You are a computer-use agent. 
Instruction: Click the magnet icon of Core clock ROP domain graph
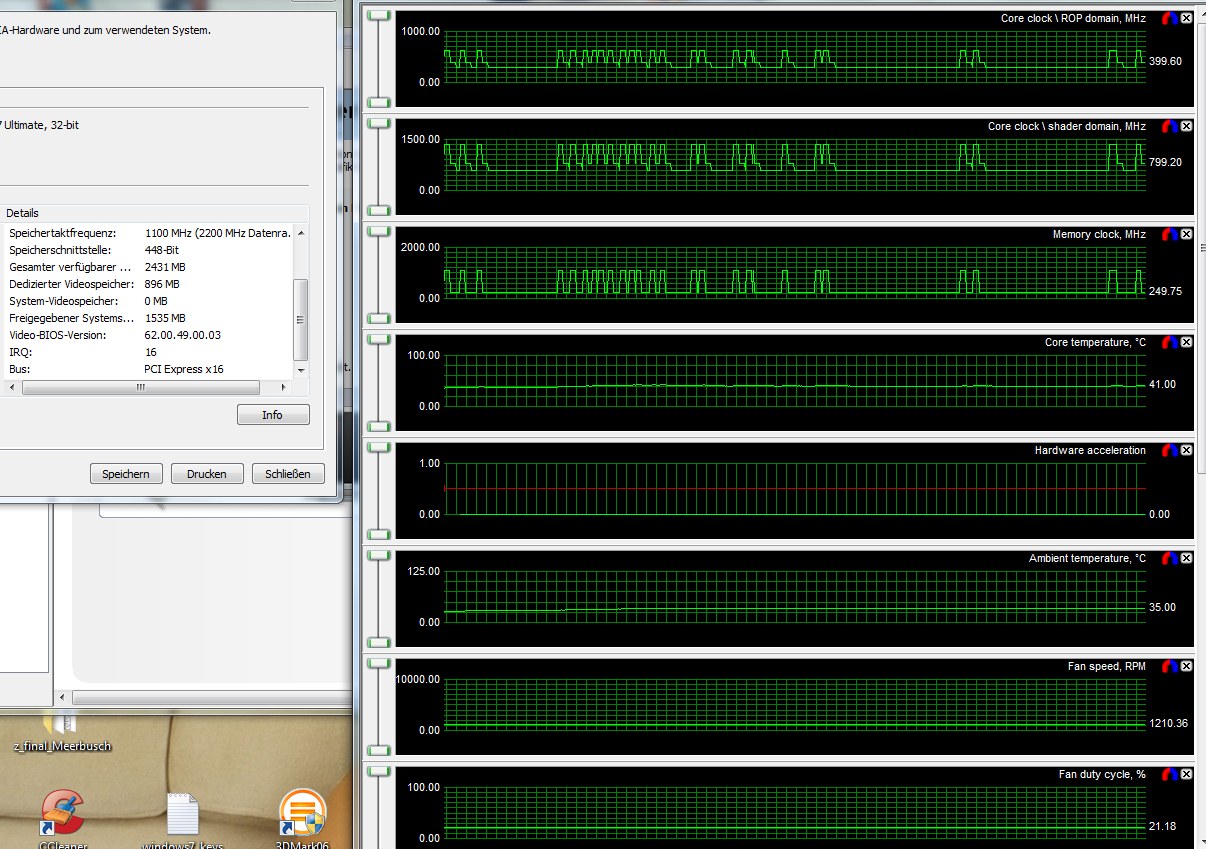point(1168,18)
